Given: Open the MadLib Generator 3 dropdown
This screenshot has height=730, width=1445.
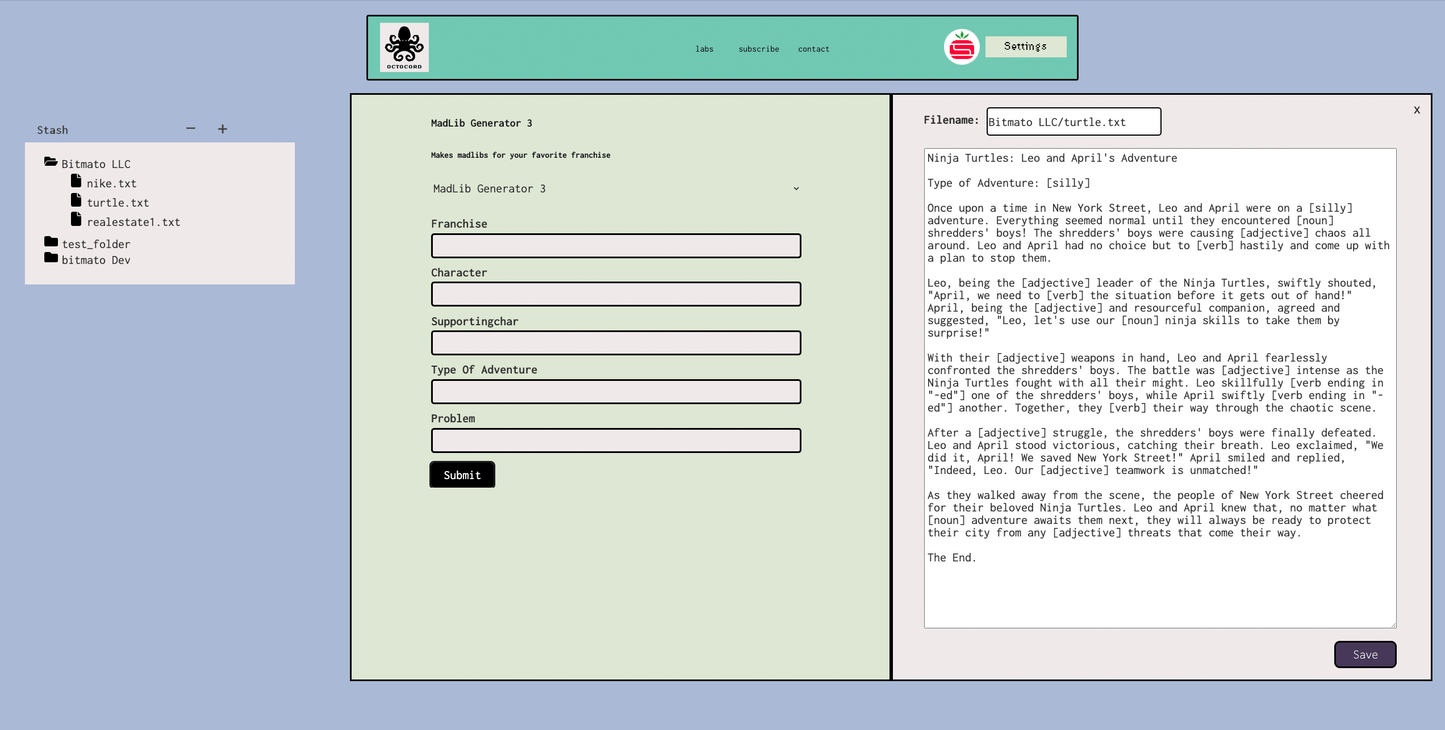Looking at the screenshot, I should coord(615,189).
